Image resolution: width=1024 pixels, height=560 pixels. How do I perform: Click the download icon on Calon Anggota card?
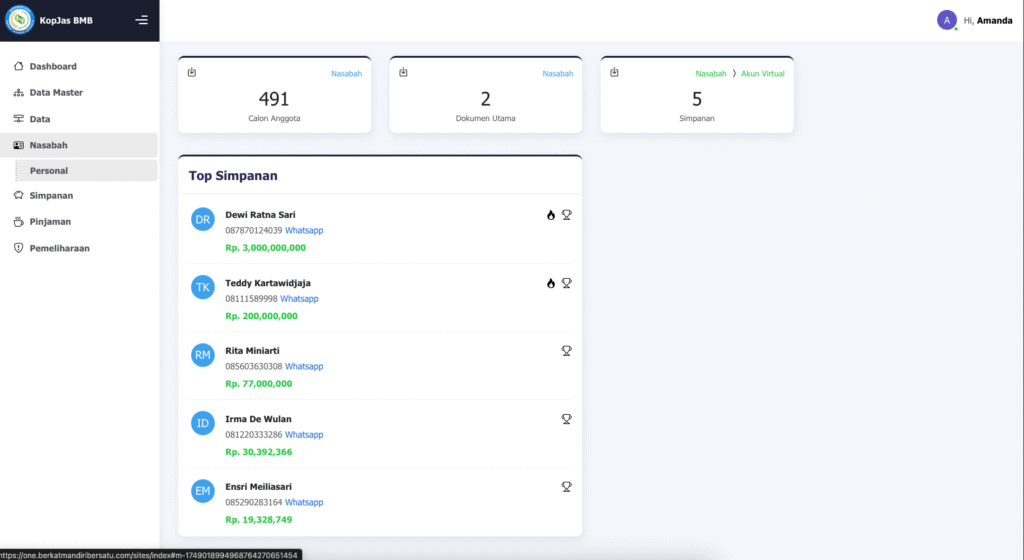coord(192,73)
